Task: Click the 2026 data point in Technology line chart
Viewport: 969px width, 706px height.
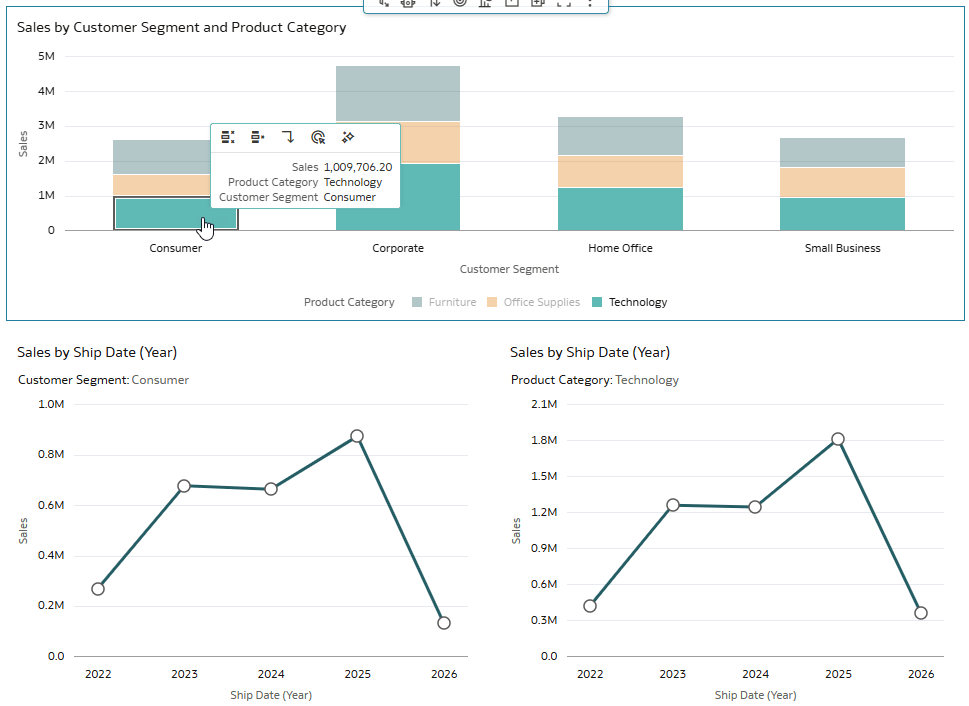Action: click(921, 613)
